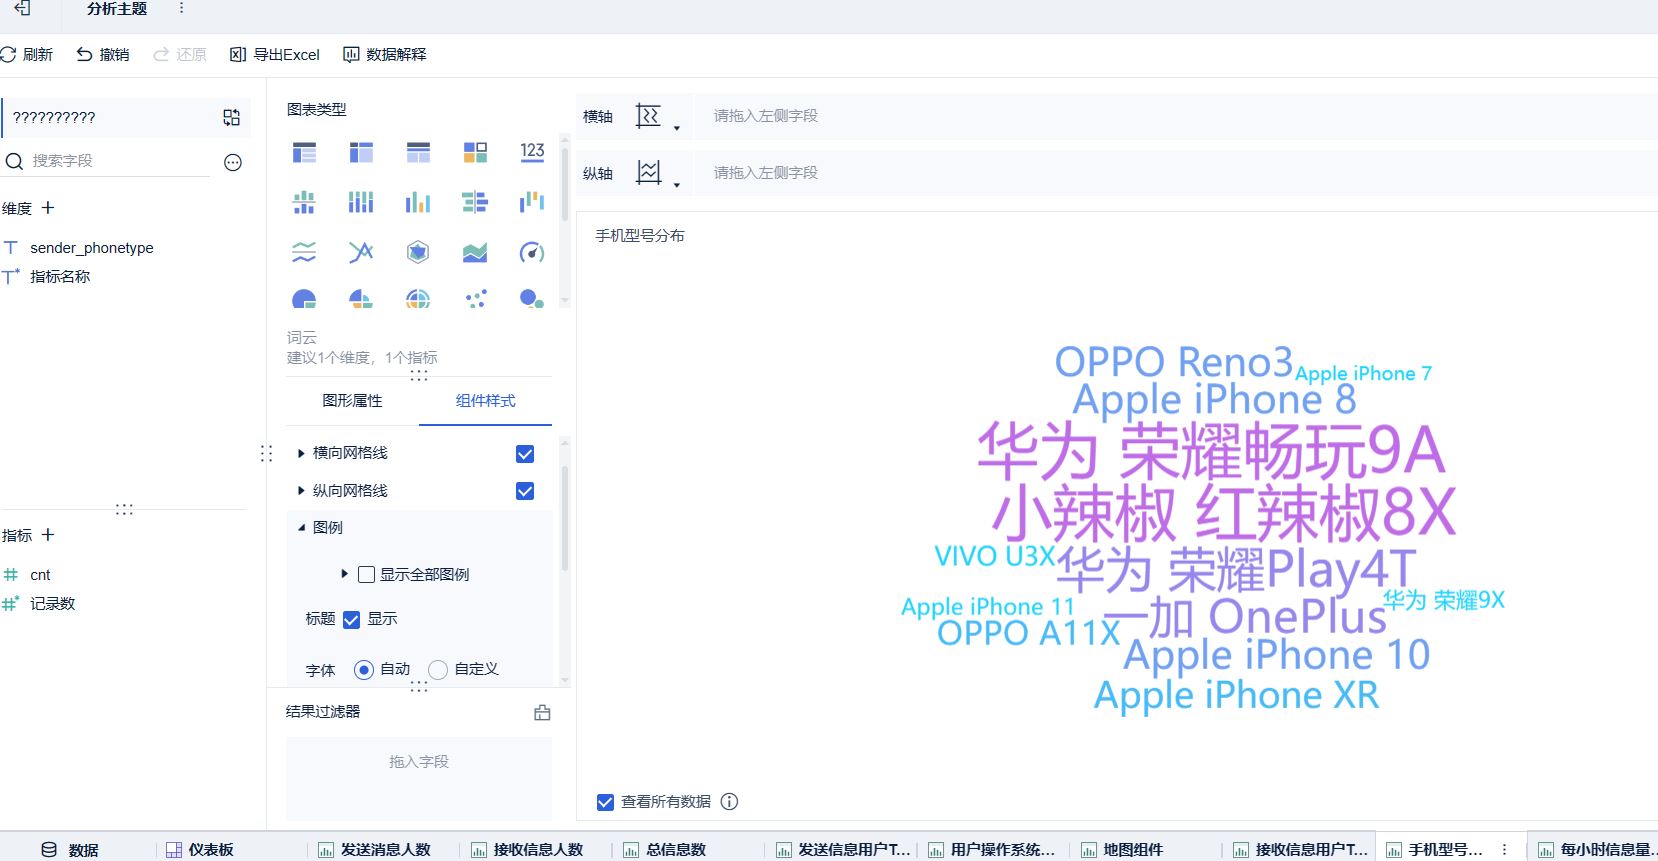This screenshot has width=1658, height=861.
Task: Click the 还原 redo button
Action: point(180,54)
